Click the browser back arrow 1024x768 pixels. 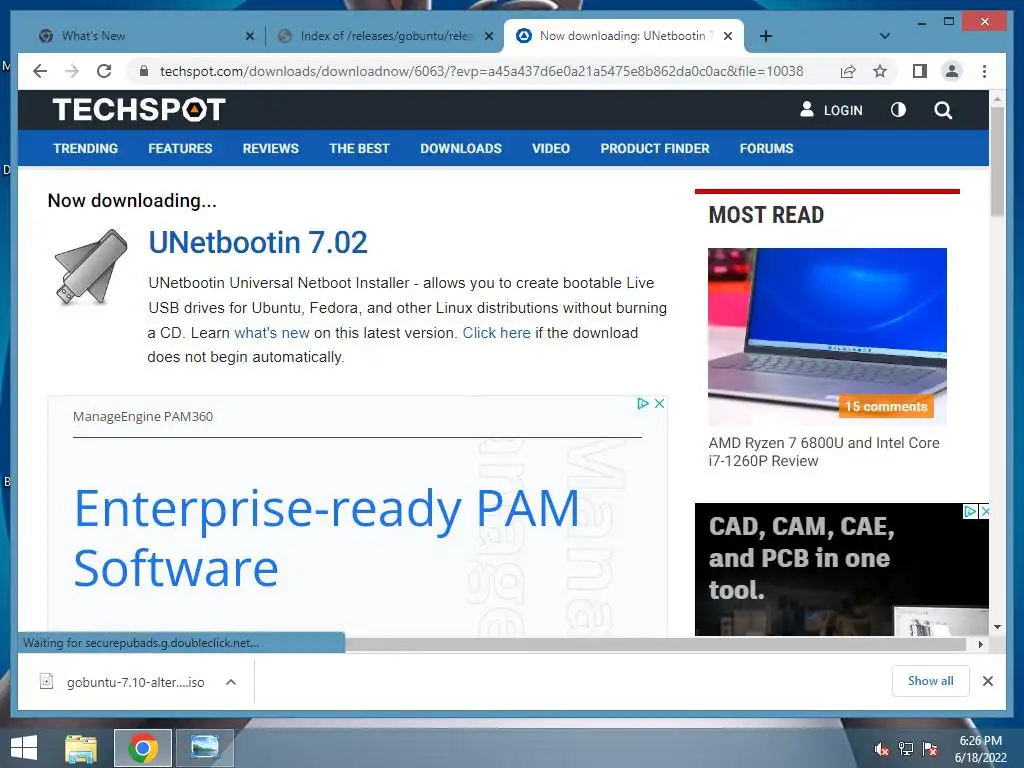pos(40,71)
